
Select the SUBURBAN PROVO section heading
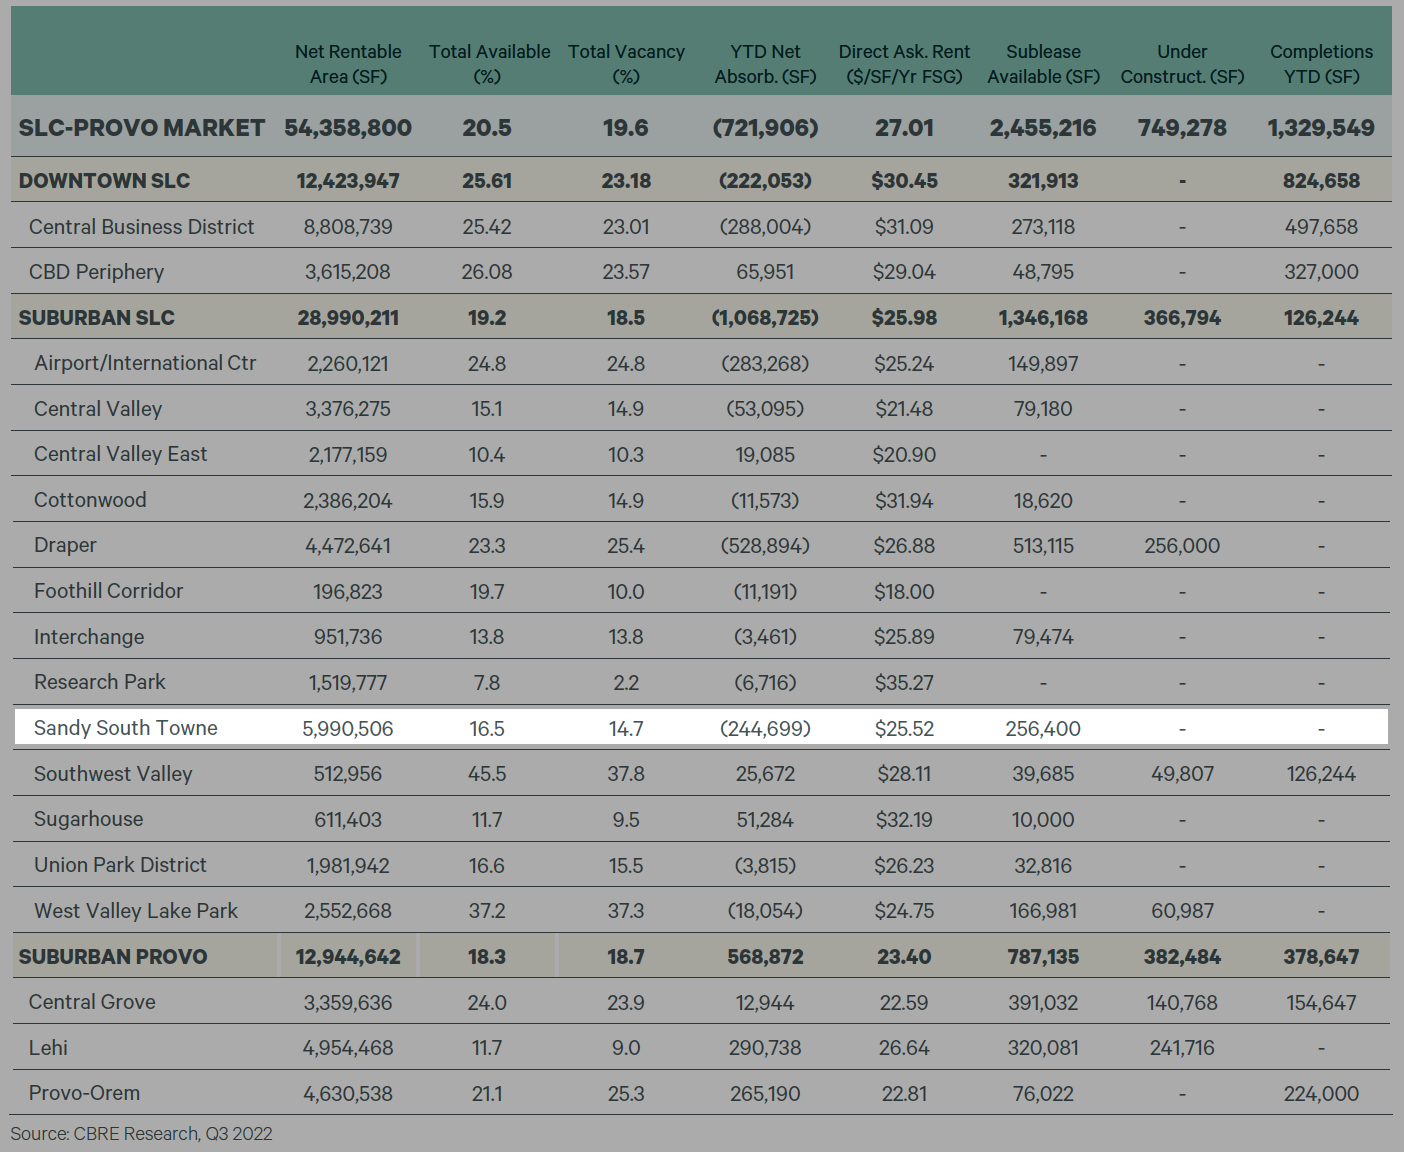click(x=113, y=957)
